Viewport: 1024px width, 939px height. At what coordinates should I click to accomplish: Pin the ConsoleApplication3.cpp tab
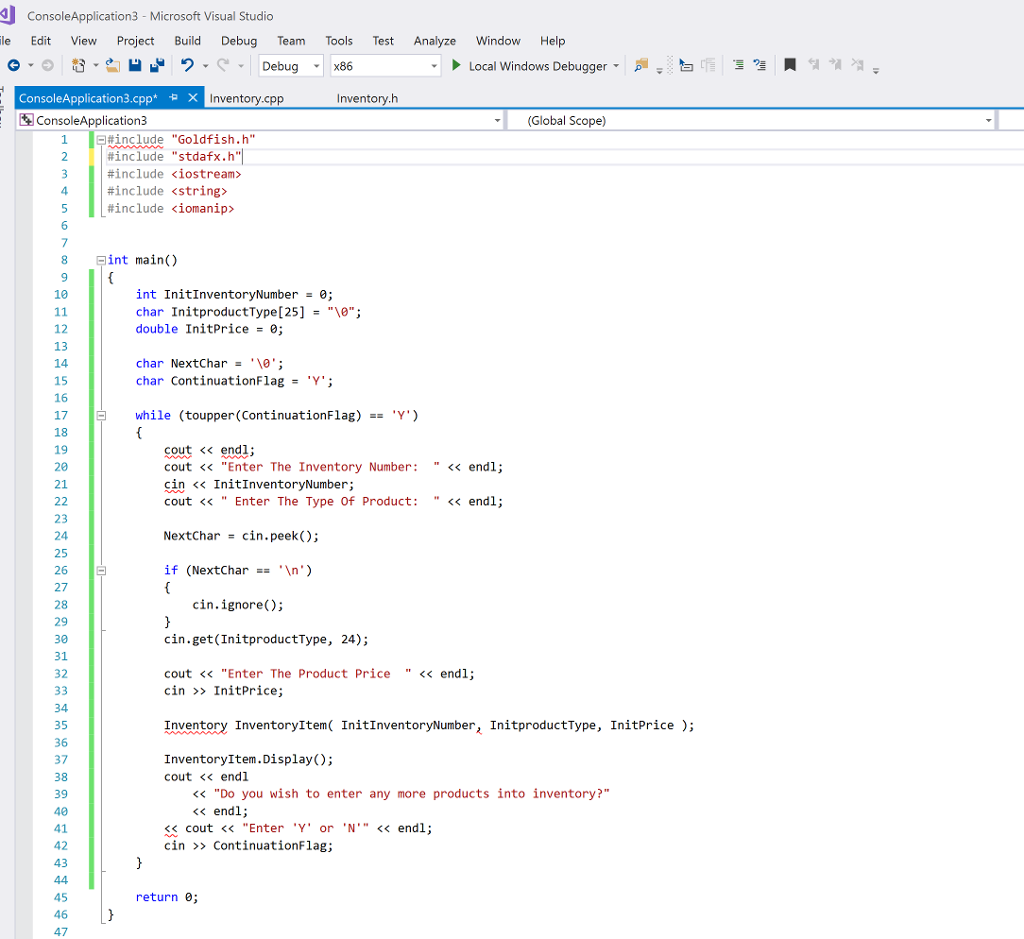pyautogui.click(x=174, y=97)
